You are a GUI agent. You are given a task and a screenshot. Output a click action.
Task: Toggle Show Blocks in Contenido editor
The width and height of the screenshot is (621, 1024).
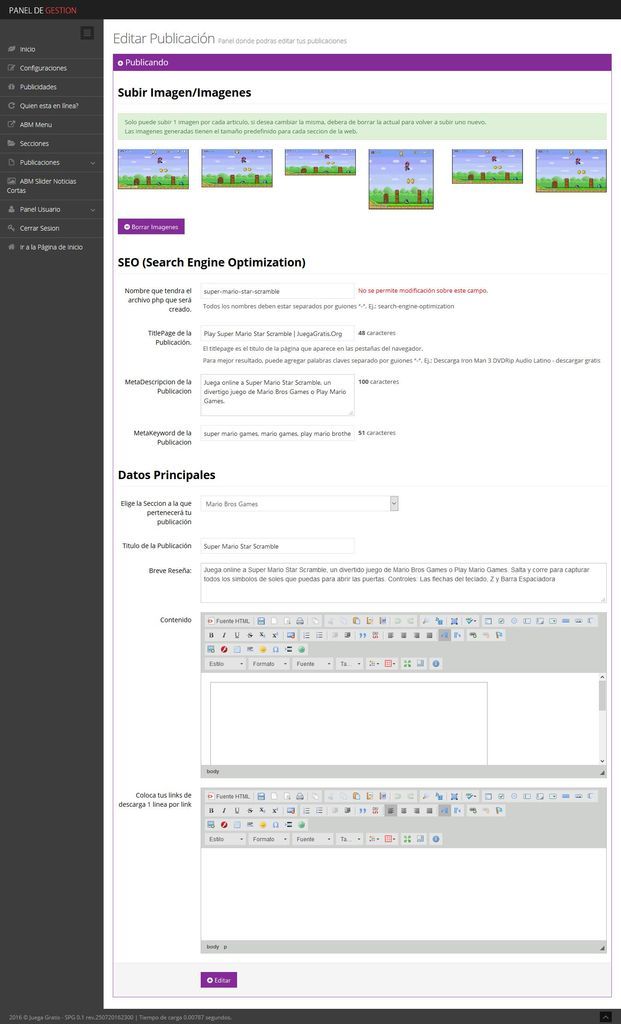[x=421, y=664]
